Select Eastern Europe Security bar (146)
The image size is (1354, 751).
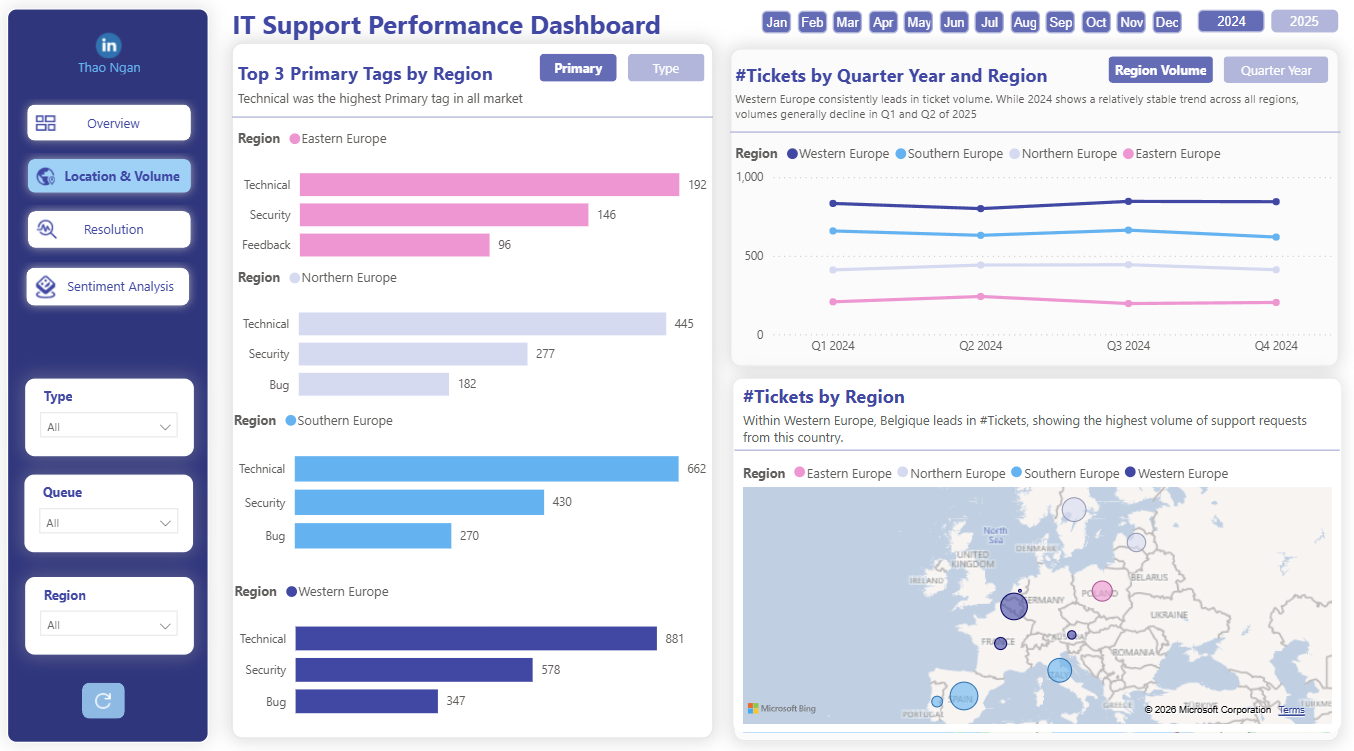tap(444, 215)
